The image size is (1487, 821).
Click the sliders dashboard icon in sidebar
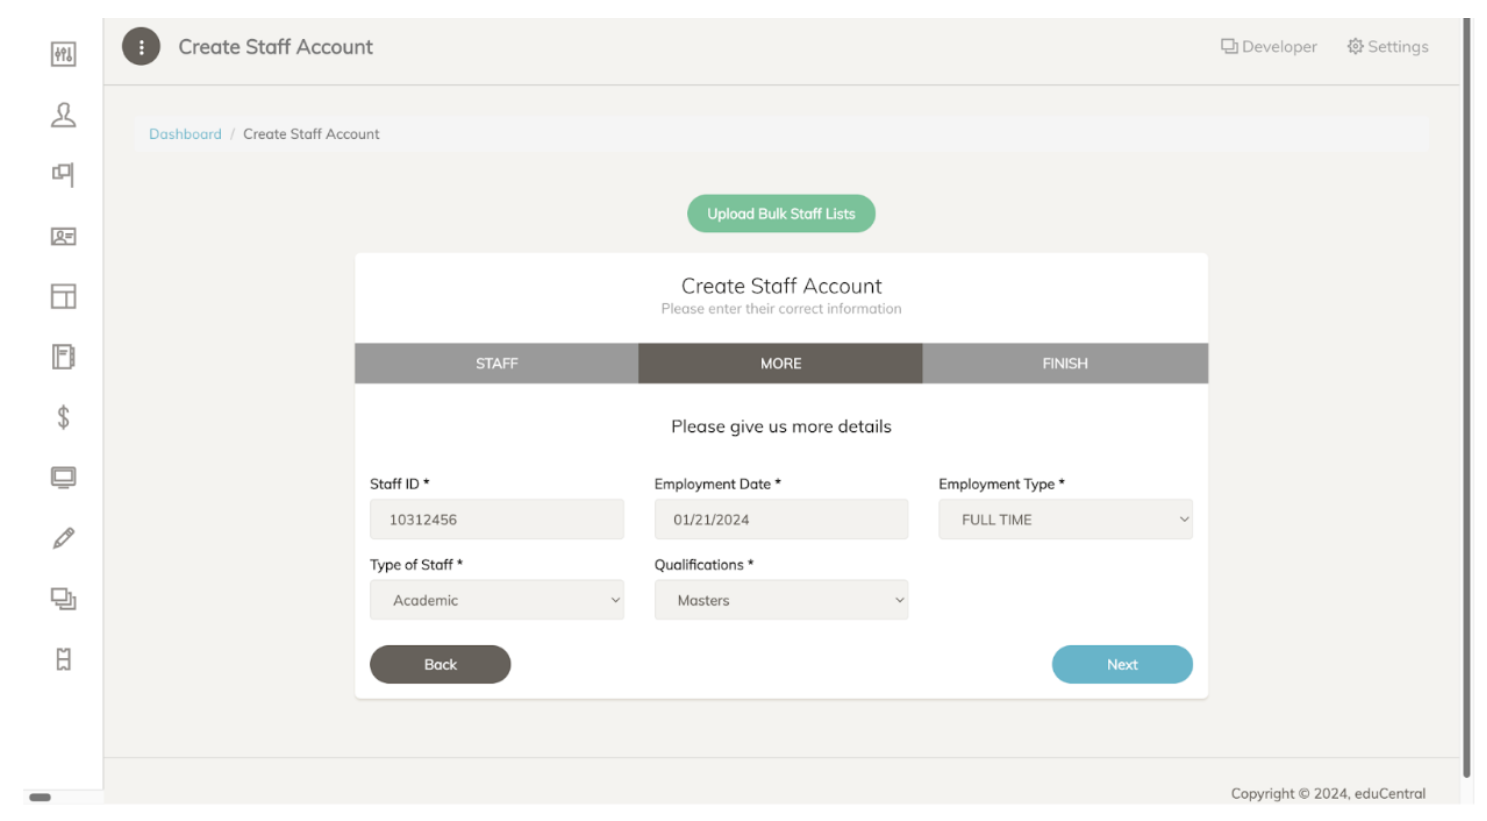pyautogui.click(x=63, y=54)
